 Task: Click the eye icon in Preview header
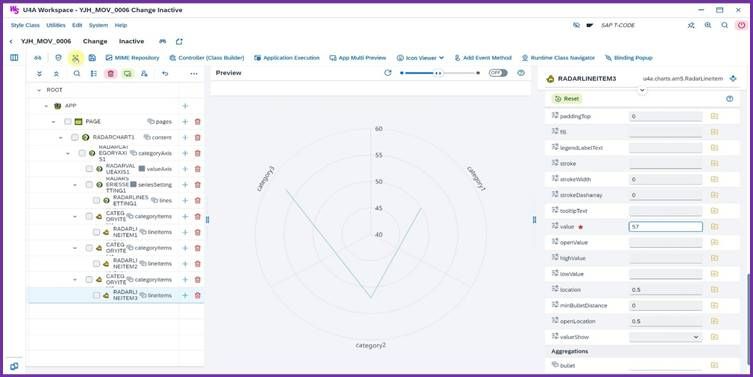(x=521, y=73)
